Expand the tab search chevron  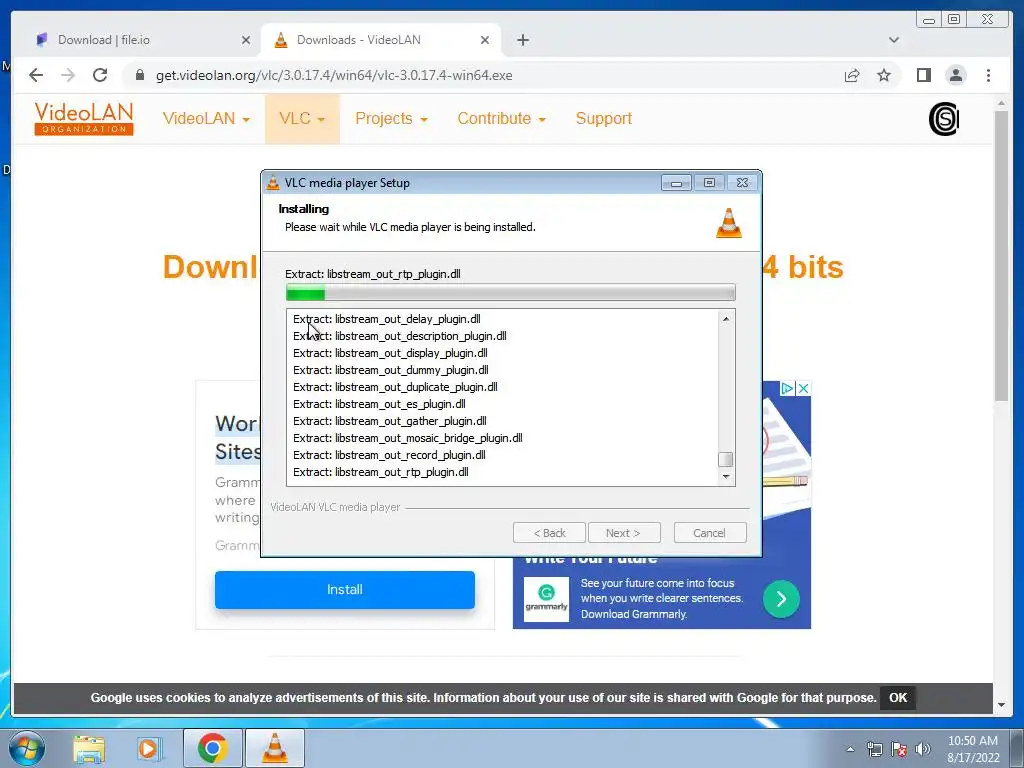pyautogui.click(x=894, y=40)
